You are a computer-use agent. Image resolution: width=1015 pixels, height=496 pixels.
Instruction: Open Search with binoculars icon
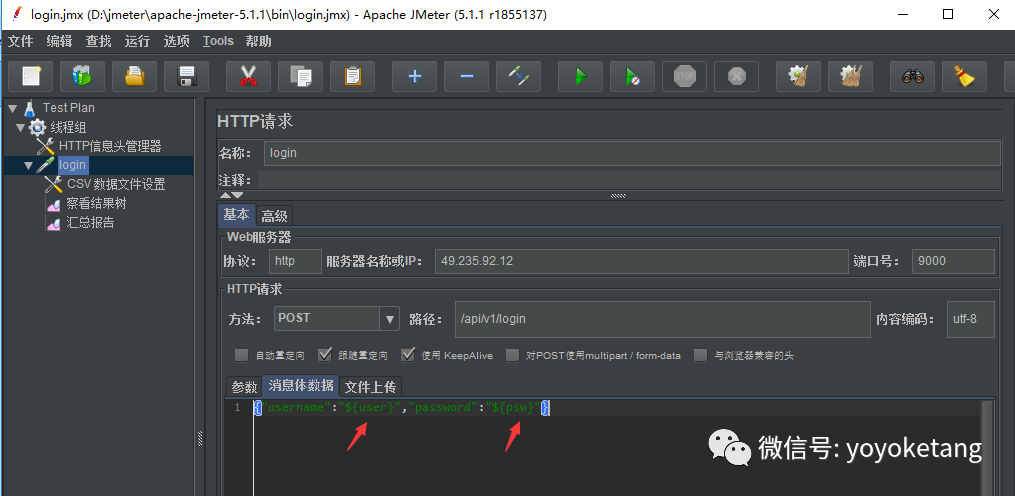coord(913,76)
